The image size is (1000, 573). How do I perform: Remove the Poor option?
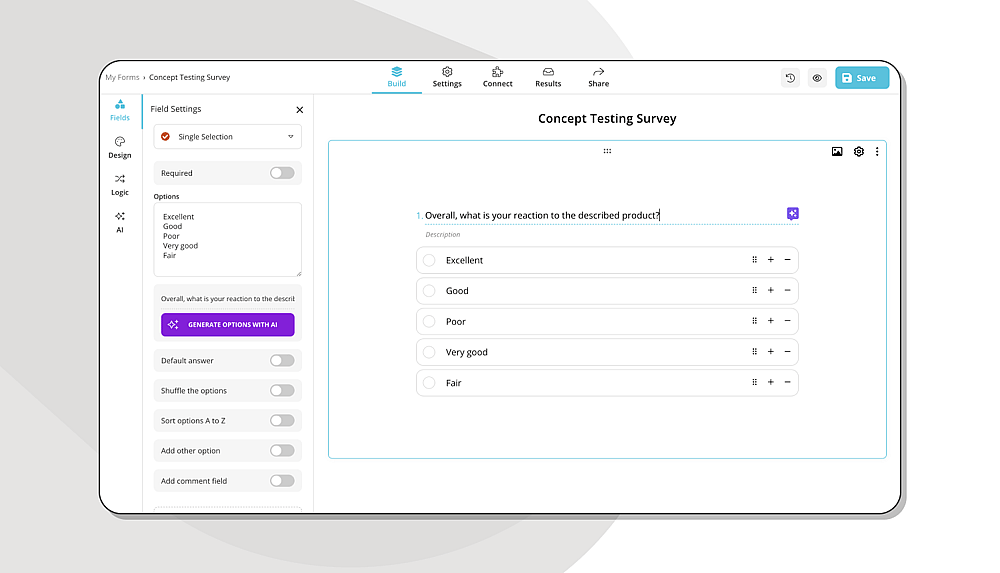788,321
